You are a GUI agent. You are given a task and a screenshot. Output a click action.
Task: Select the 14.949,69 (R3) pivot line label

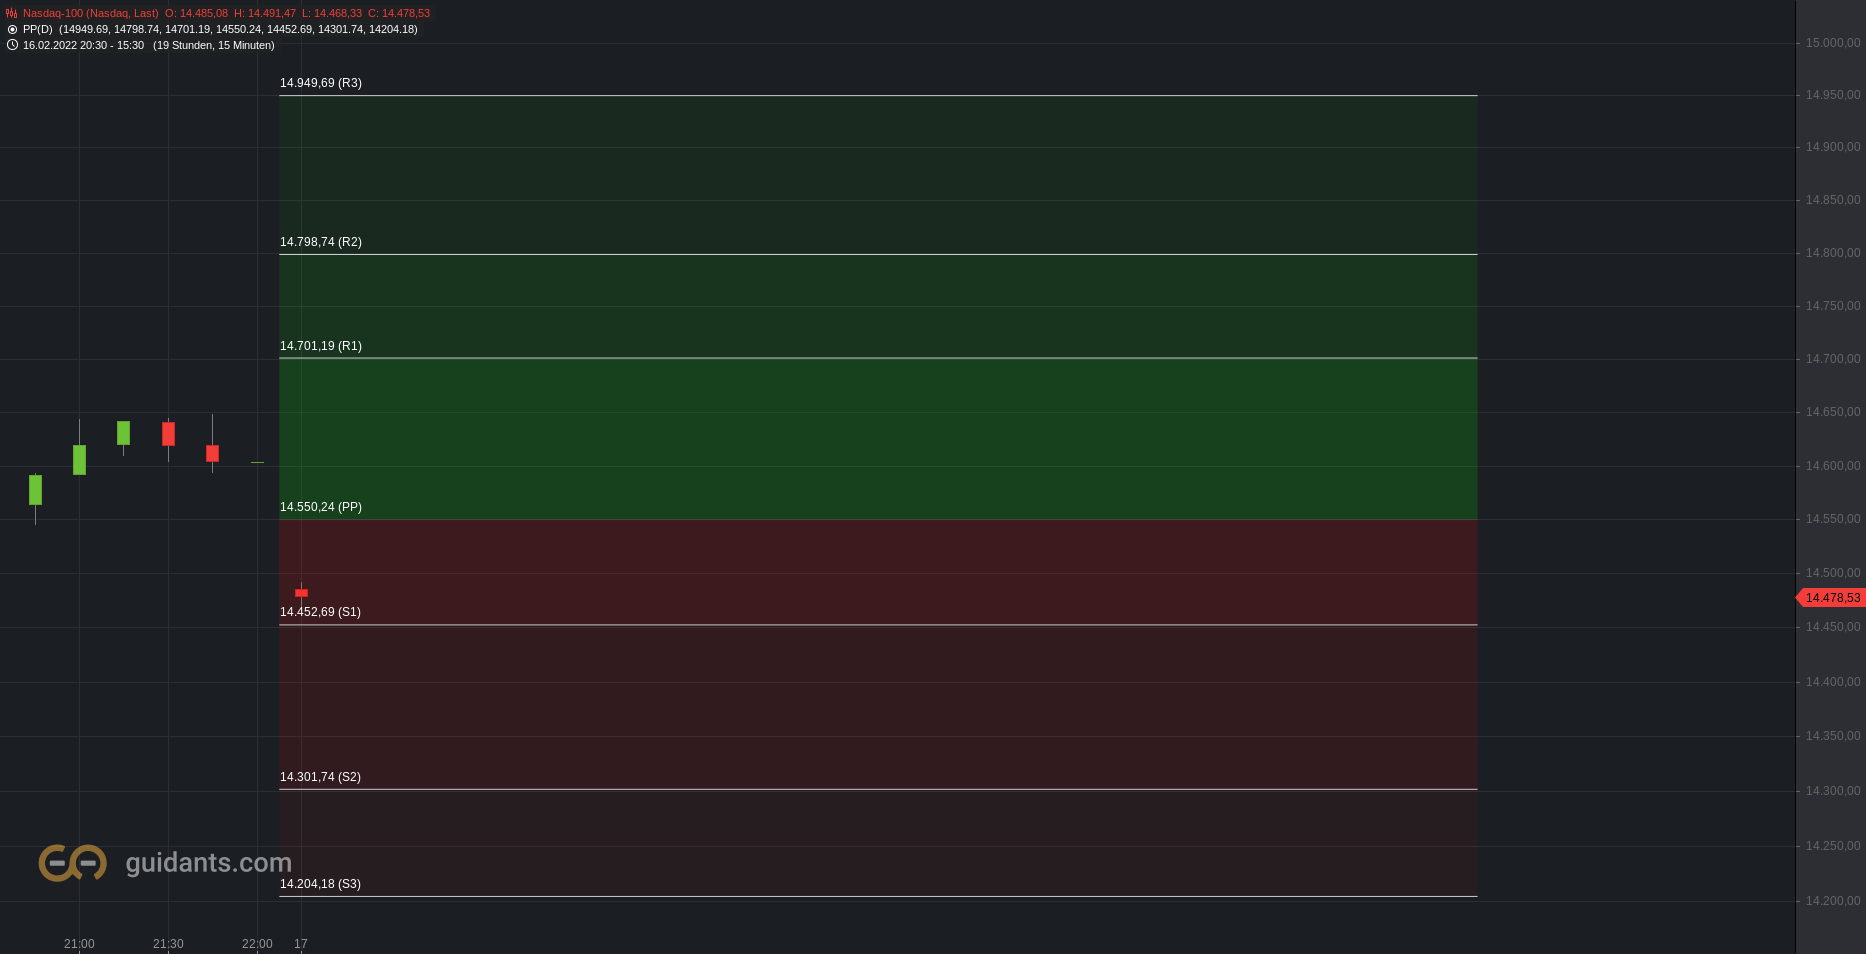coord(321,83)
